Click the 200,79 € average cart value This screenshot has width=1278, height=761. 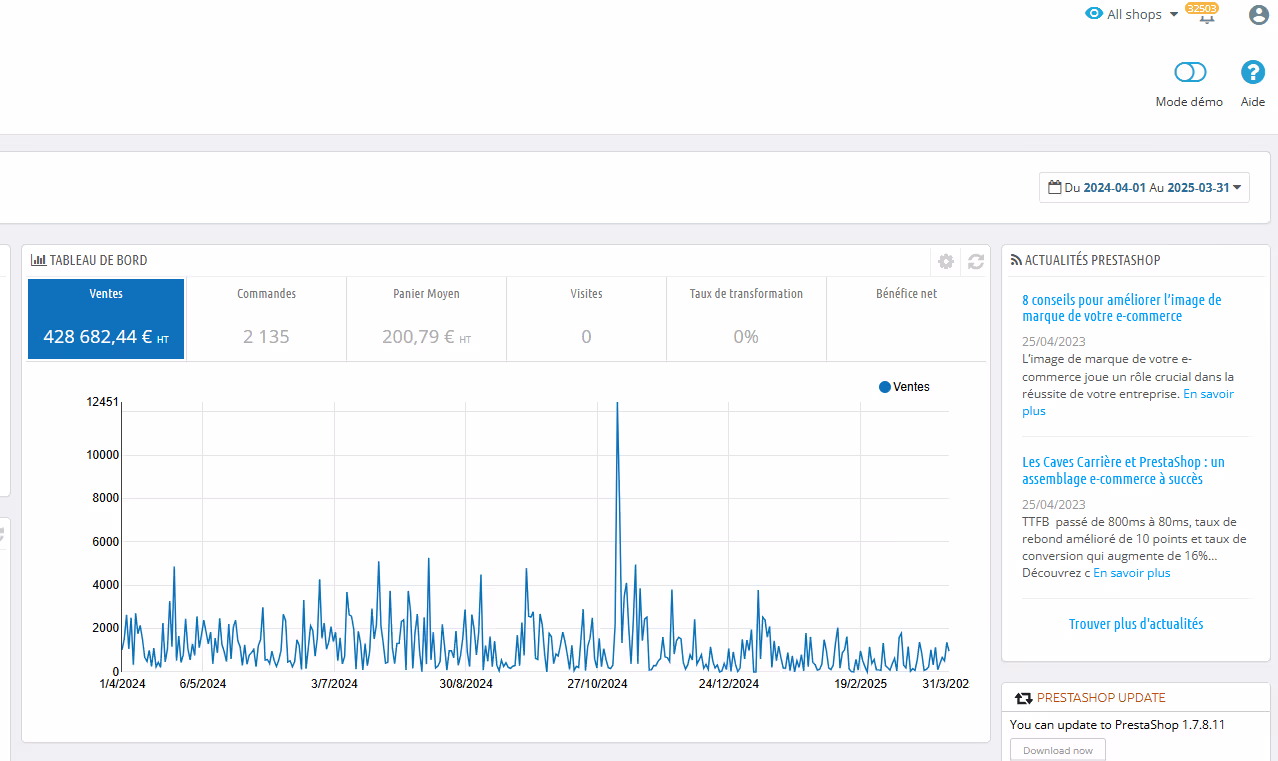(426, 337)
